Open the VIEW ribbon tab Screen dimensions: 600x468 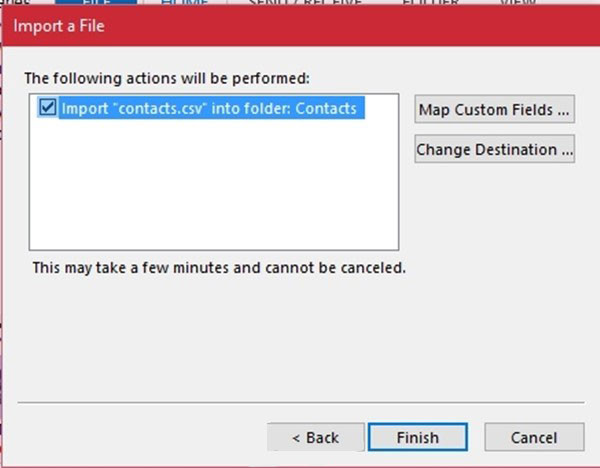point(518,2)
